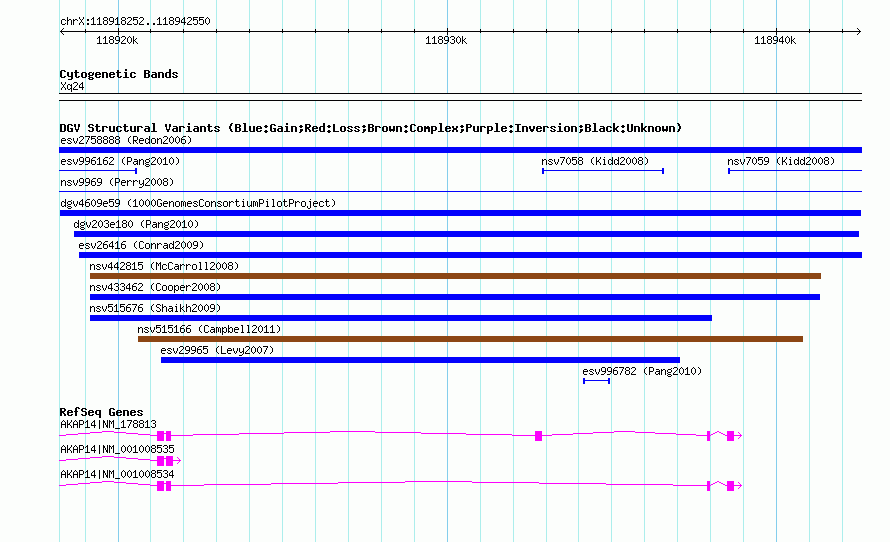Image resolution: width=890 pixels, height=542 pixels.
Task: Click the 118930k ruler tick label
Action: pyautogui.click(x=446, y=40)
